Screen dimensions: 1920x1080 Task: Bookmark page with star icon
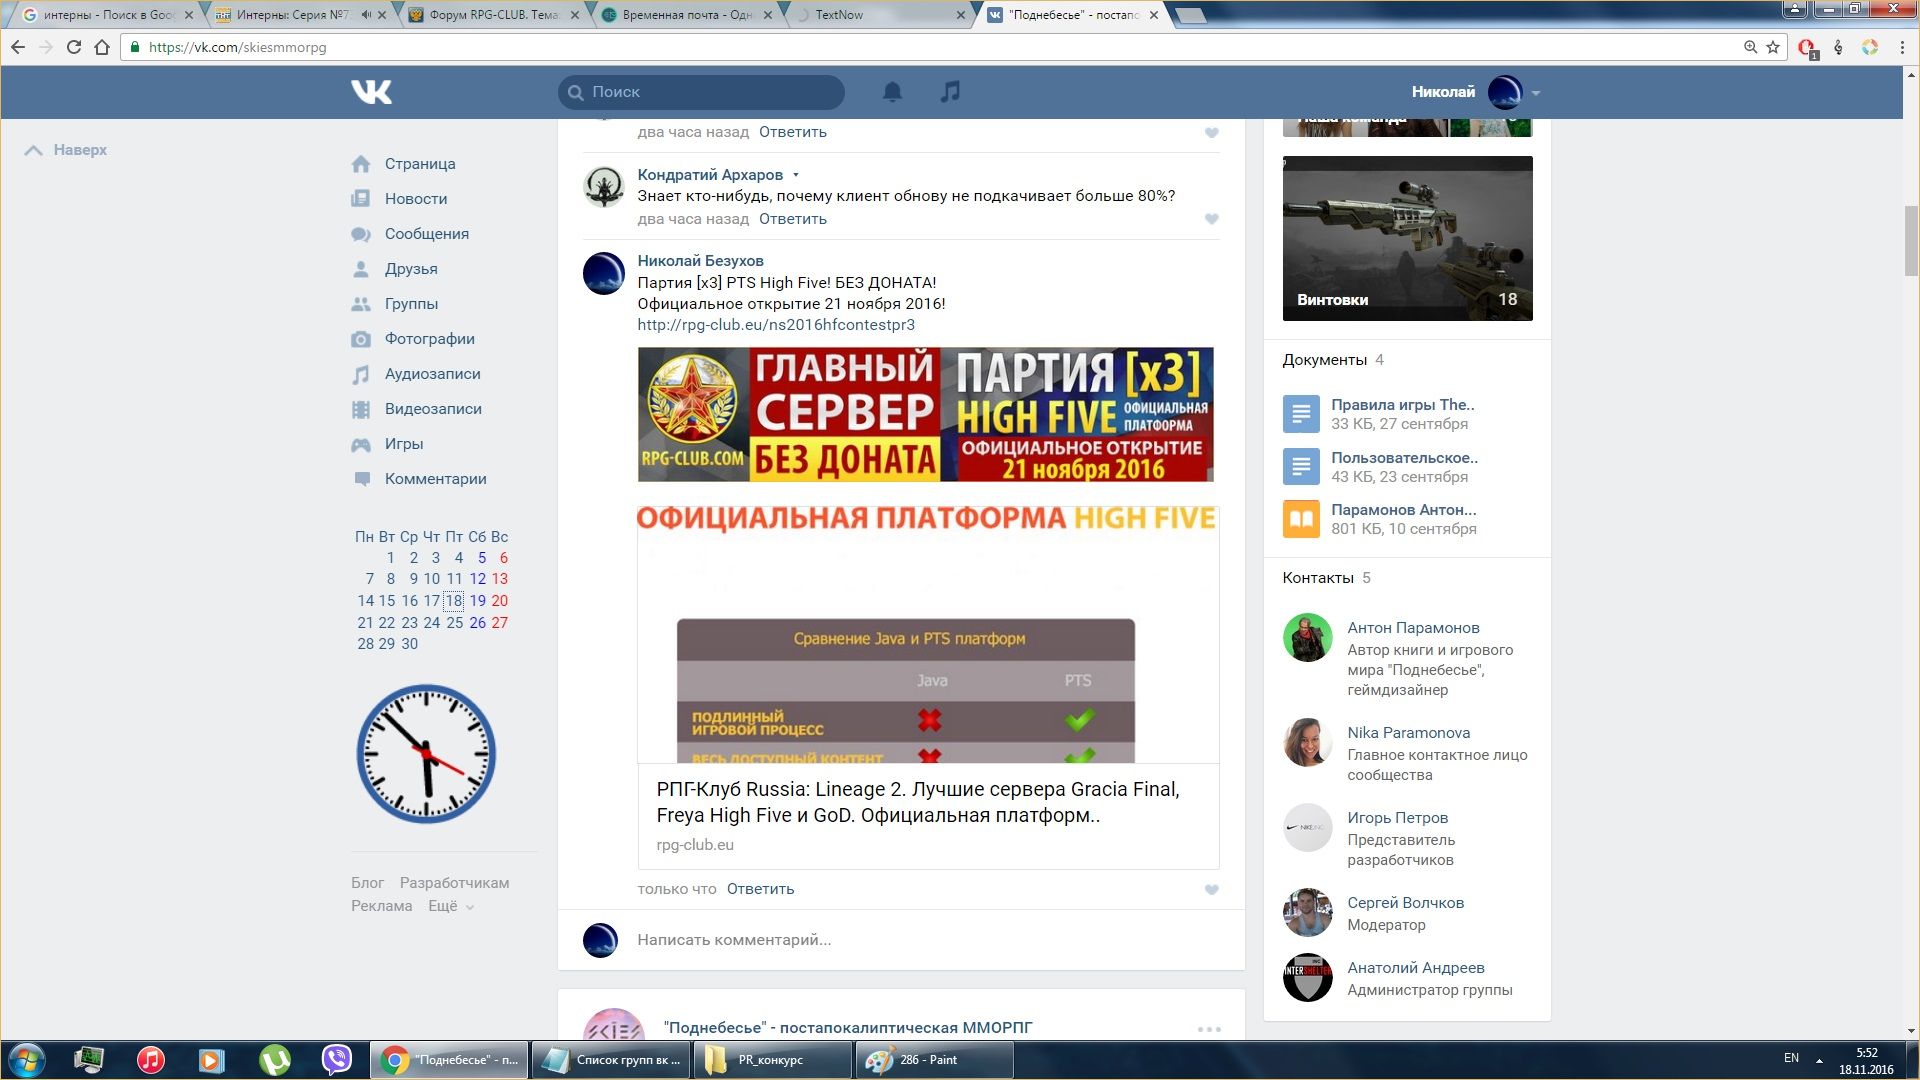1773,47
